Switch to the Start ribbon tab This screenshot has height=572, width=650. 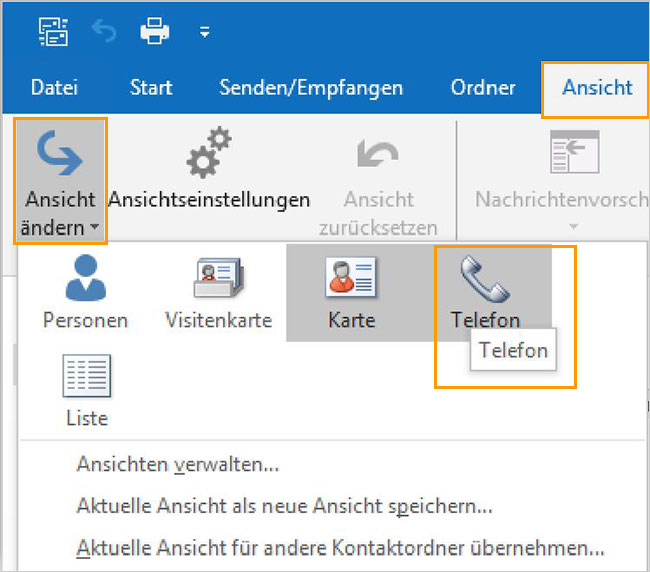coord(151,87)
